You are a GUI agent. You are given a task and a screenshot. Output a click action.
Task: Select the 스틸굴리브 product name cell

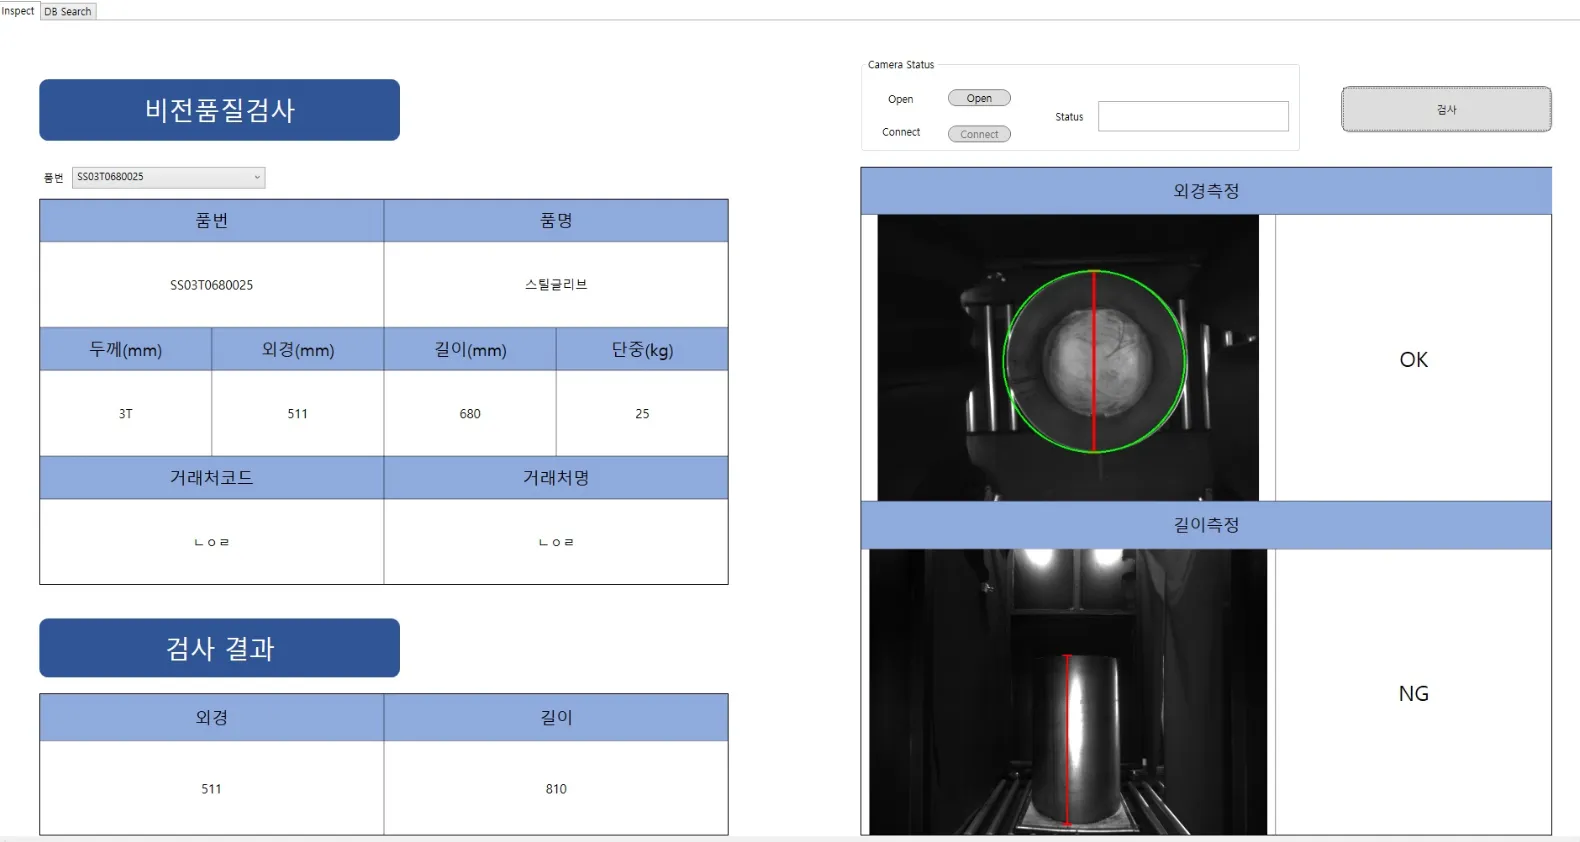pos(556,284)
